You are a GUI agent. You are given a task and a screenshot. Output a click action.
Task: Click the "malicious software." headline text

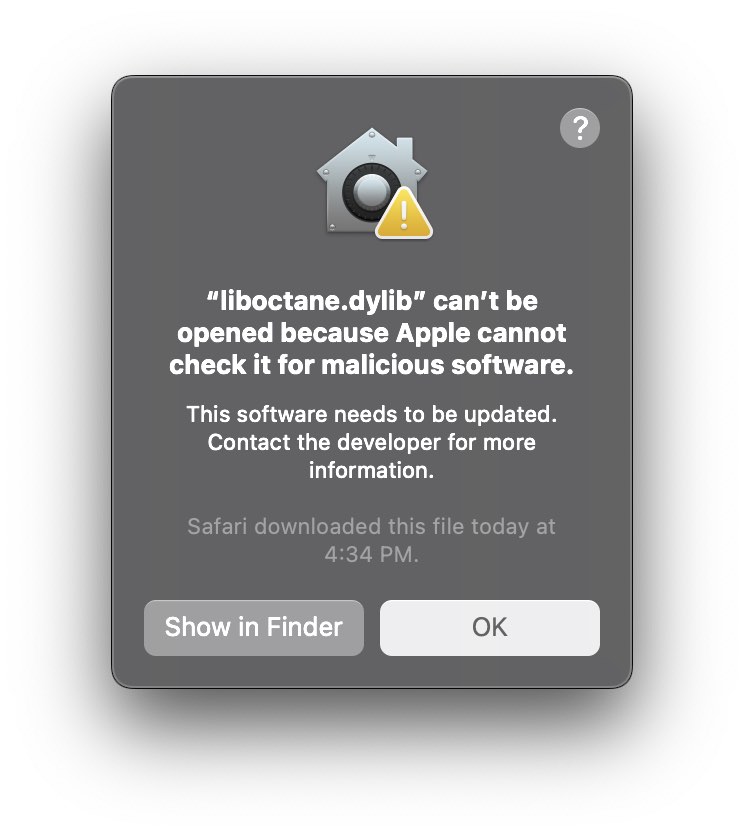[x=447, y=365]
